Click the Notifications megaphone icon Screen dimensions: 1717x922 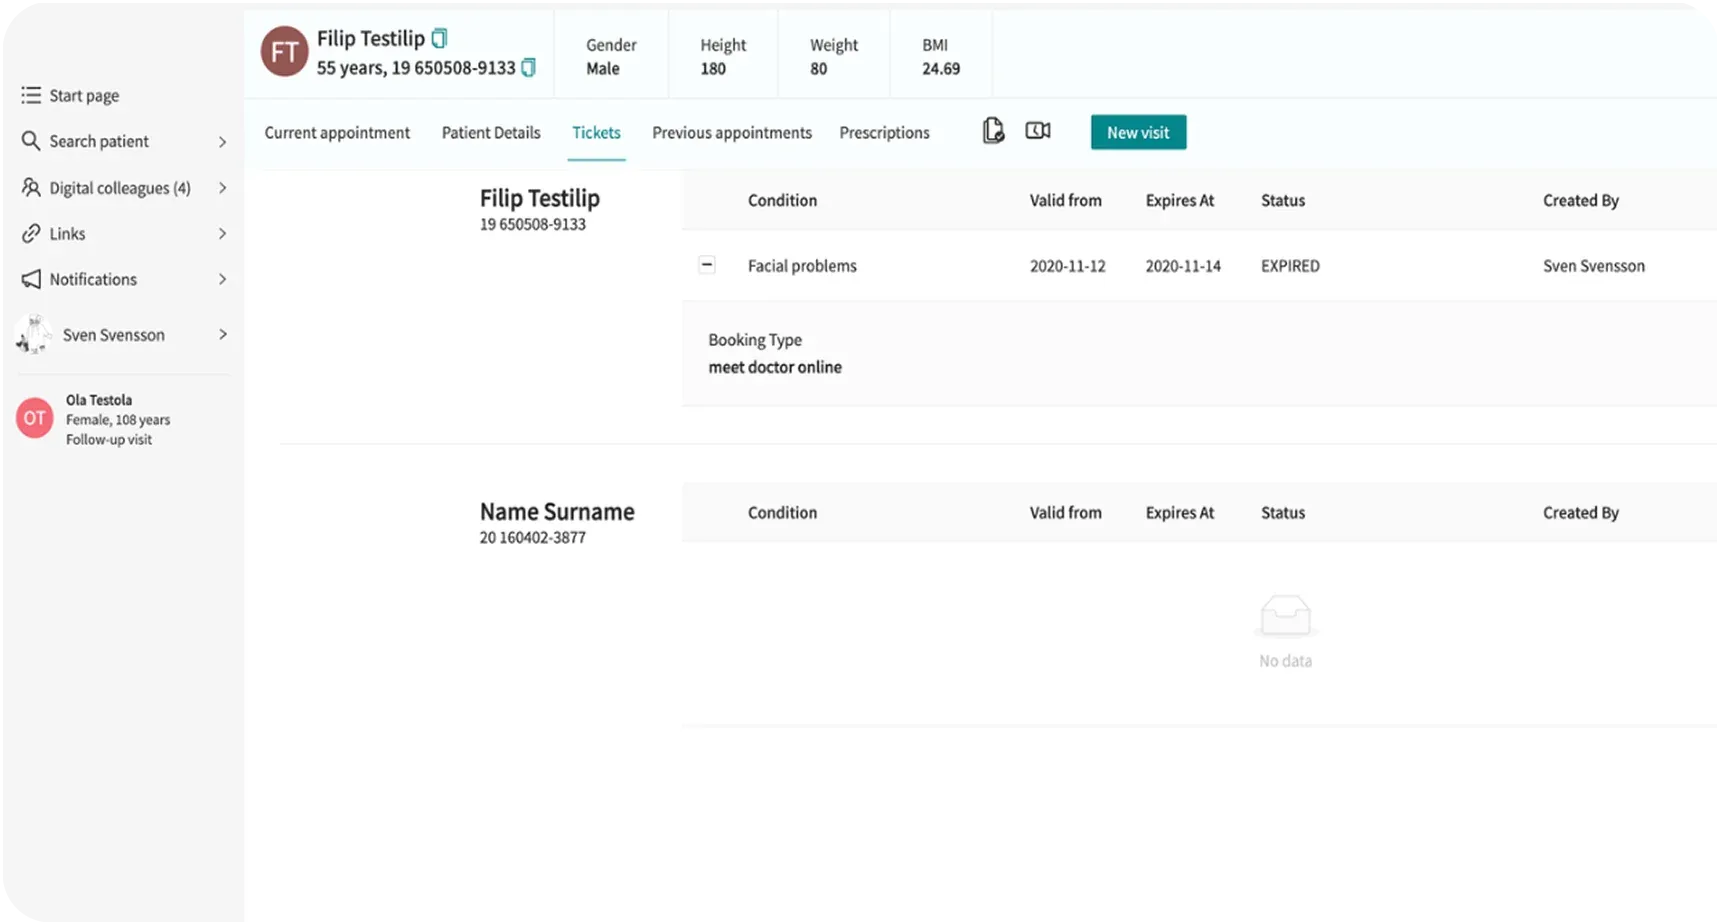pos(31,279)
